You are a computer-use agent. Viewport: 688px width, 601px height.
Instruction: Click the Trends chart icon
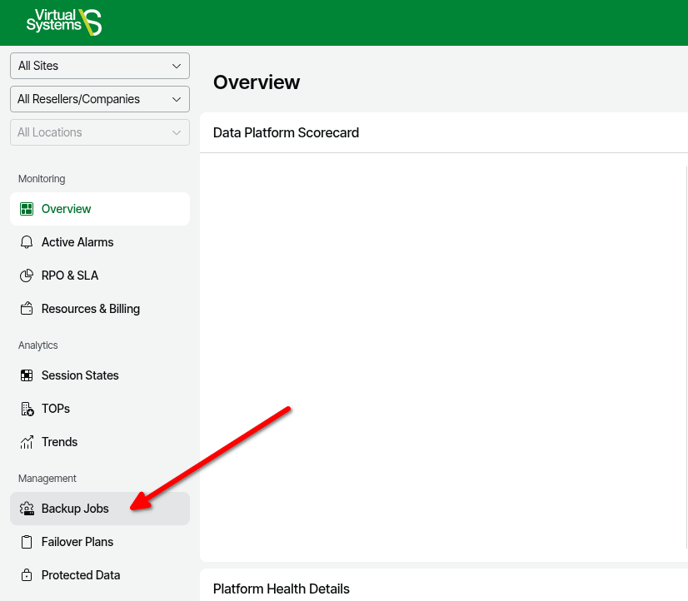pyautogui.click(x=27, y=442)
